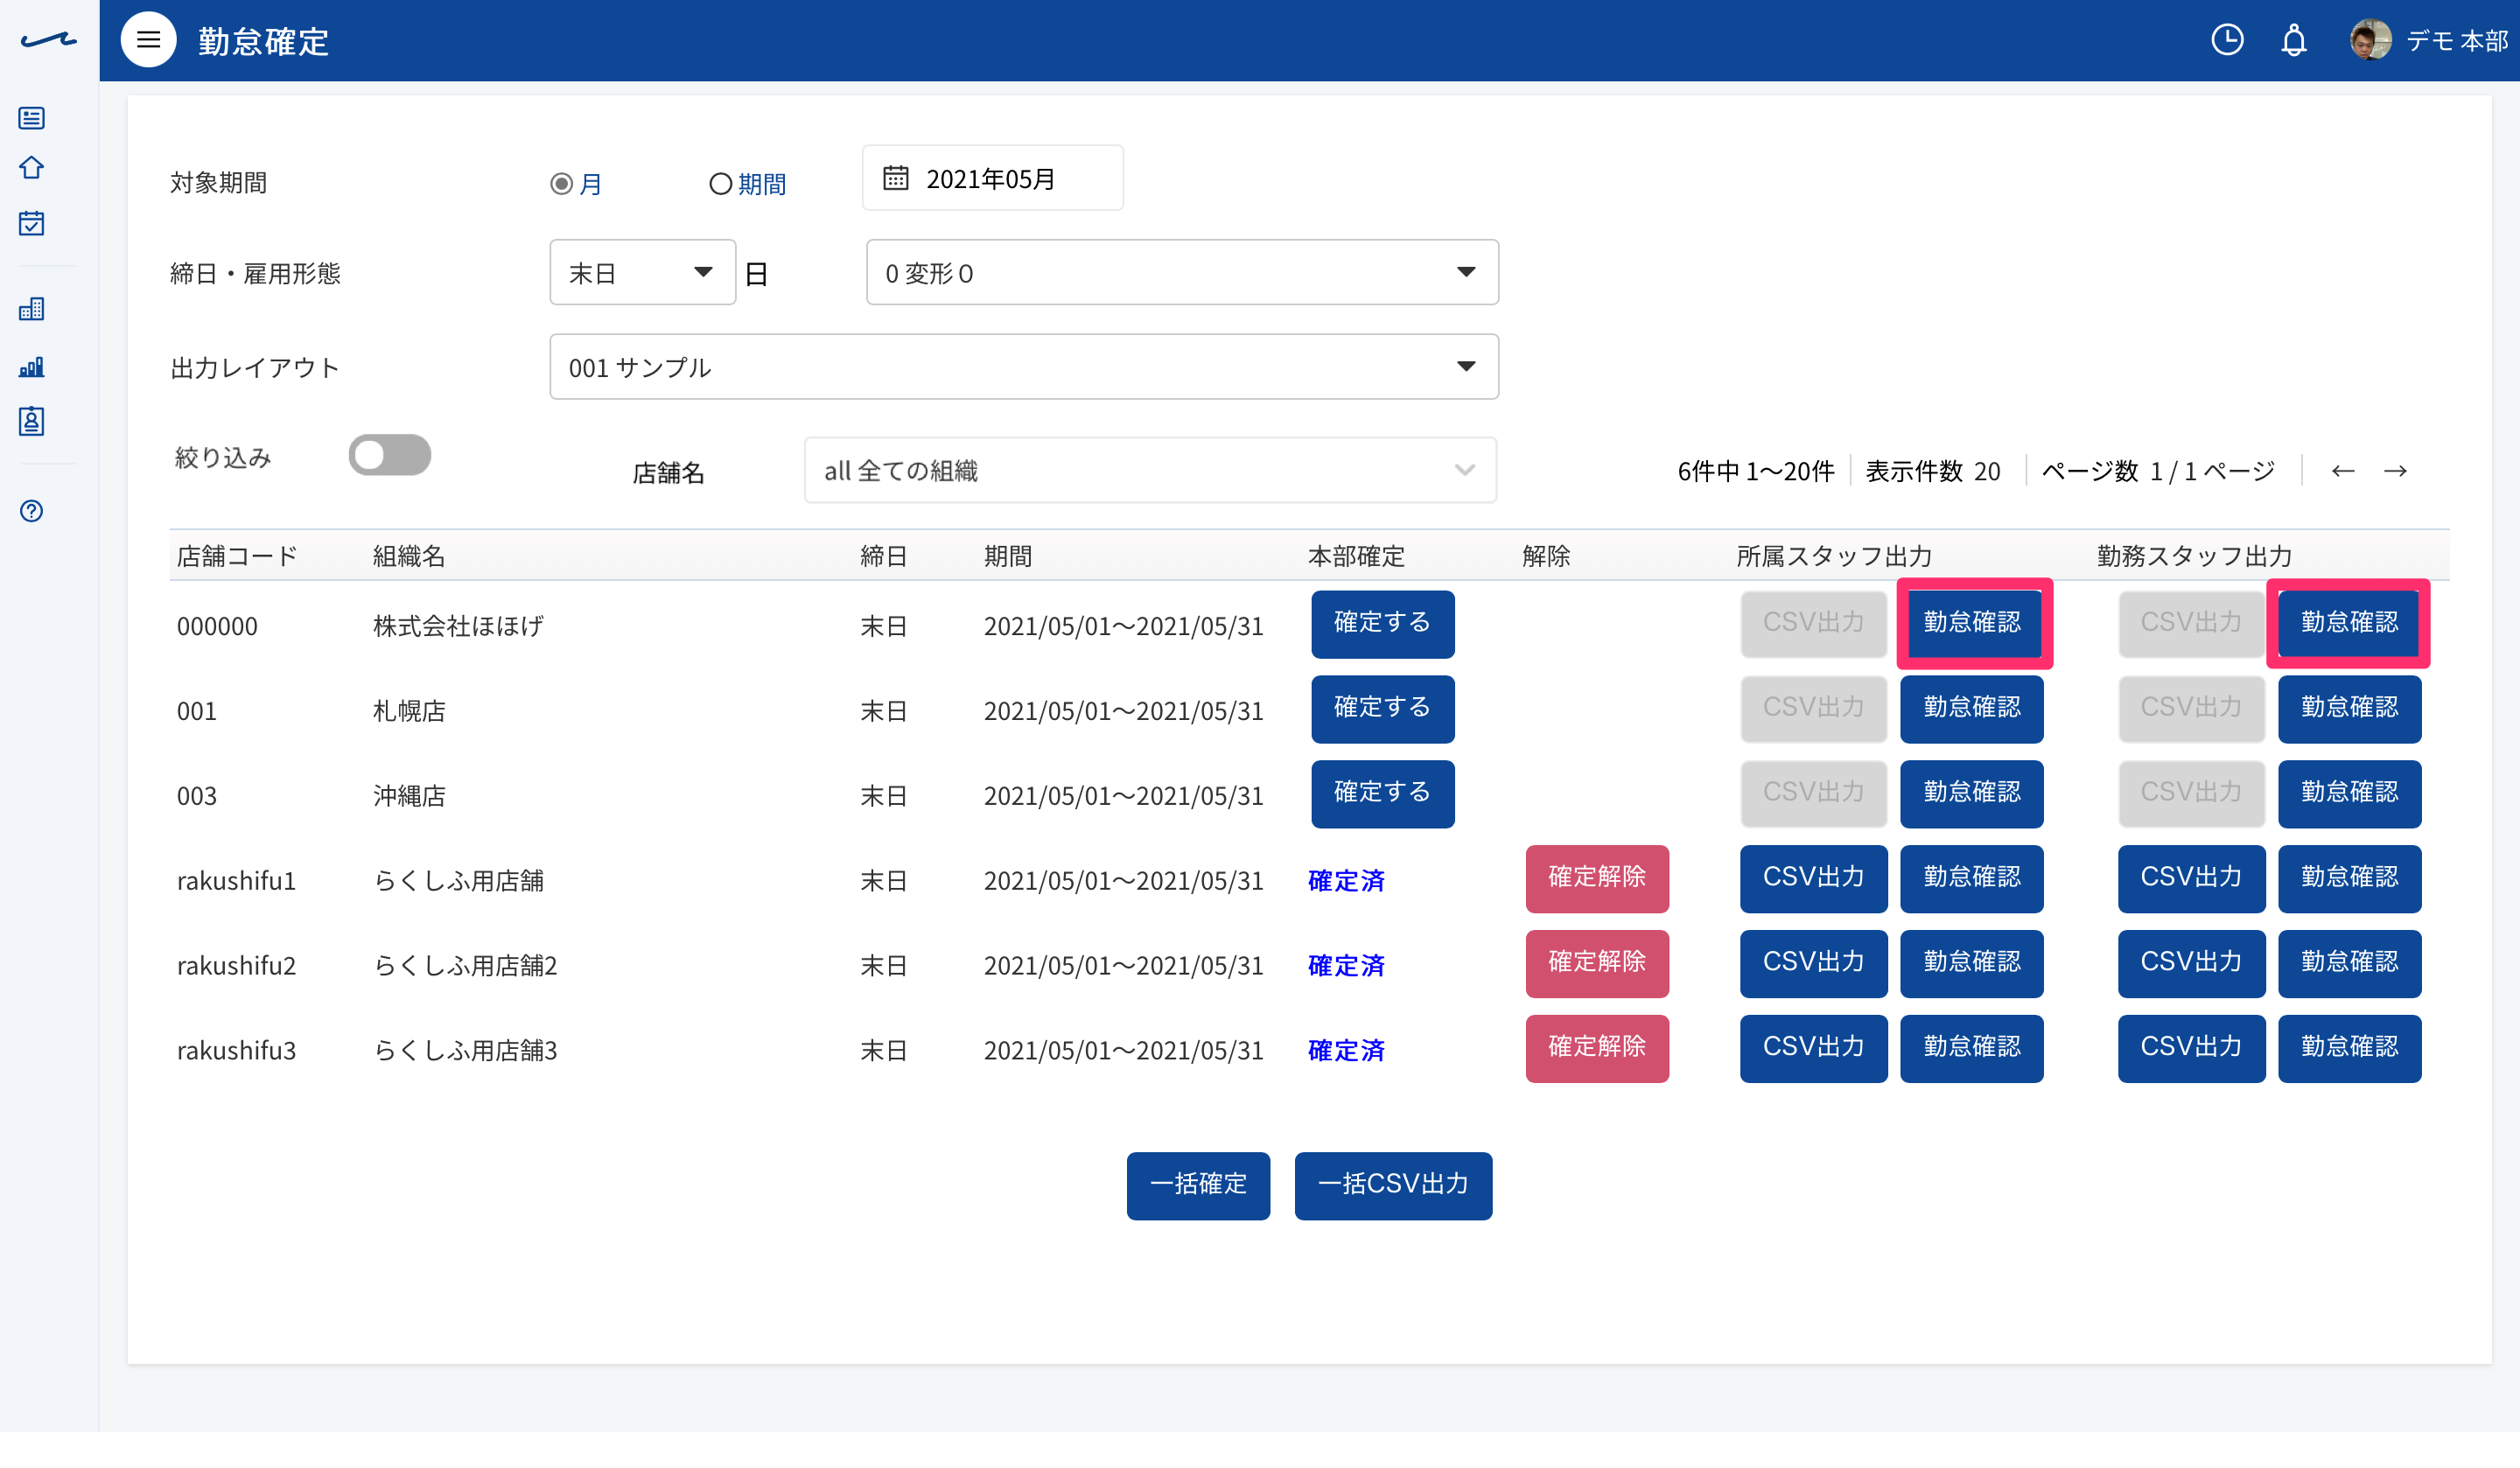
Task: Open the 末日 closing day dropdown
Action: (x=642, y=272)
